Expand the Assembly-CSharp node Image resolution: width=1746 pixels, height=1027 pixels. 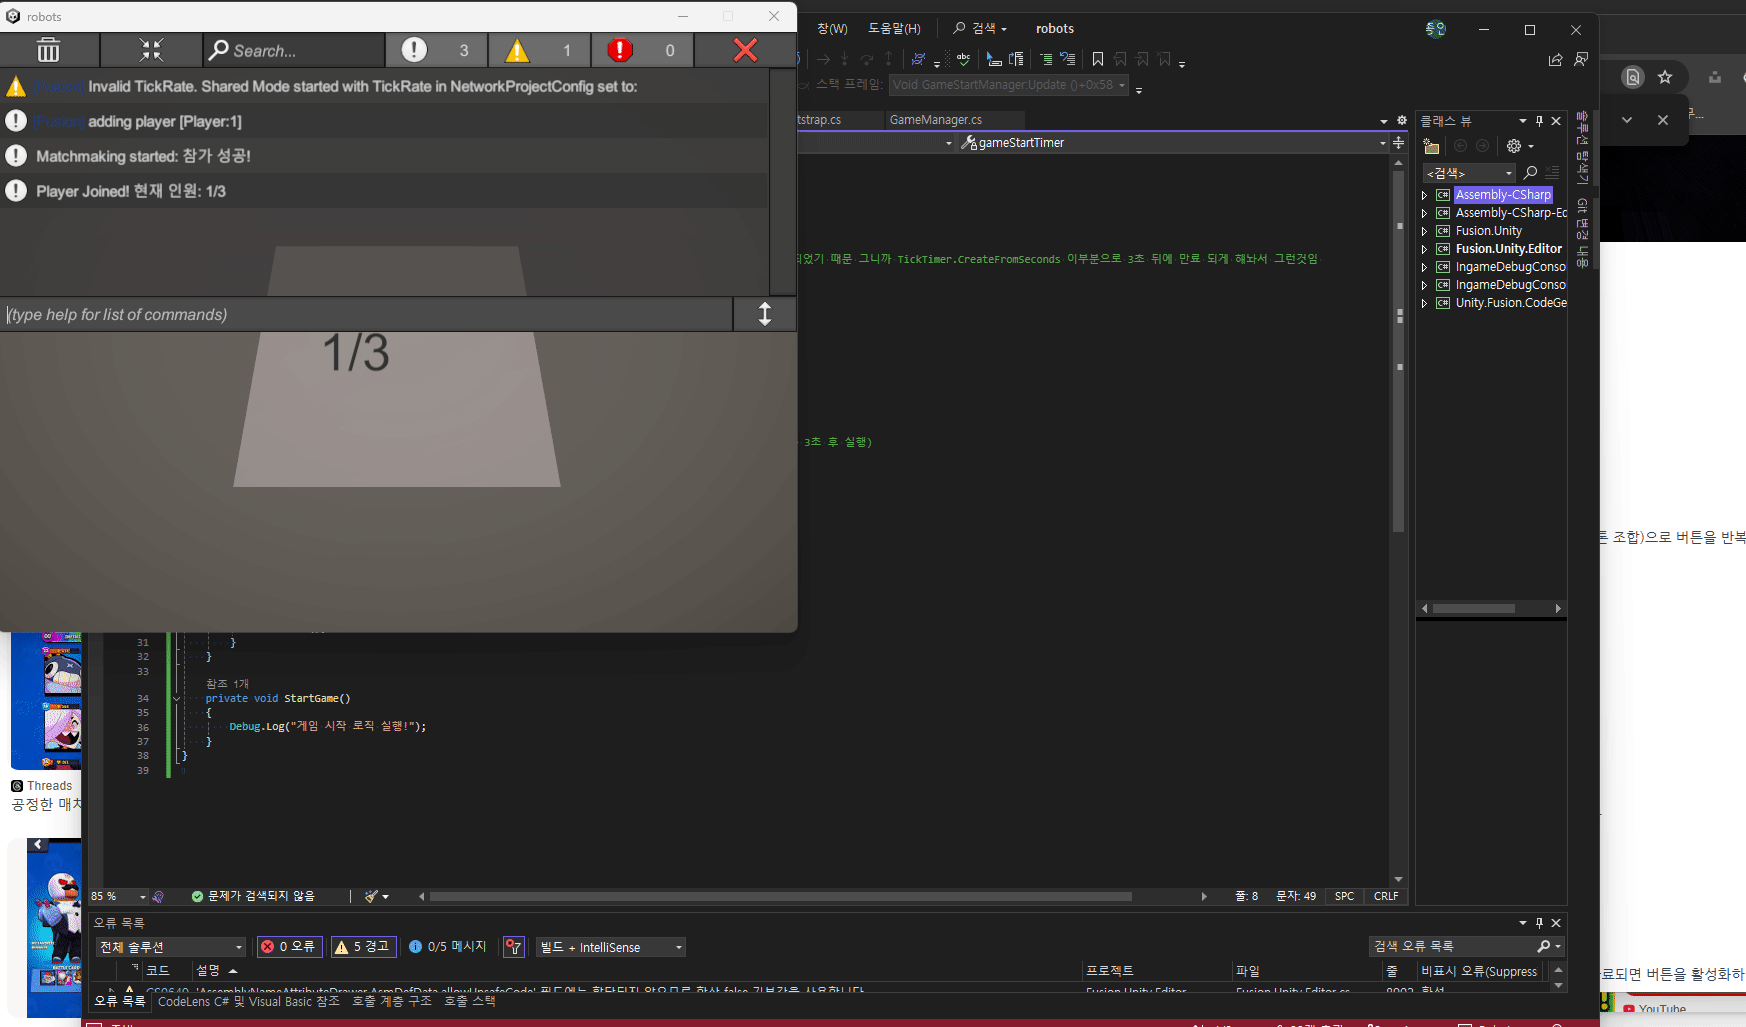coord(1424,195)
